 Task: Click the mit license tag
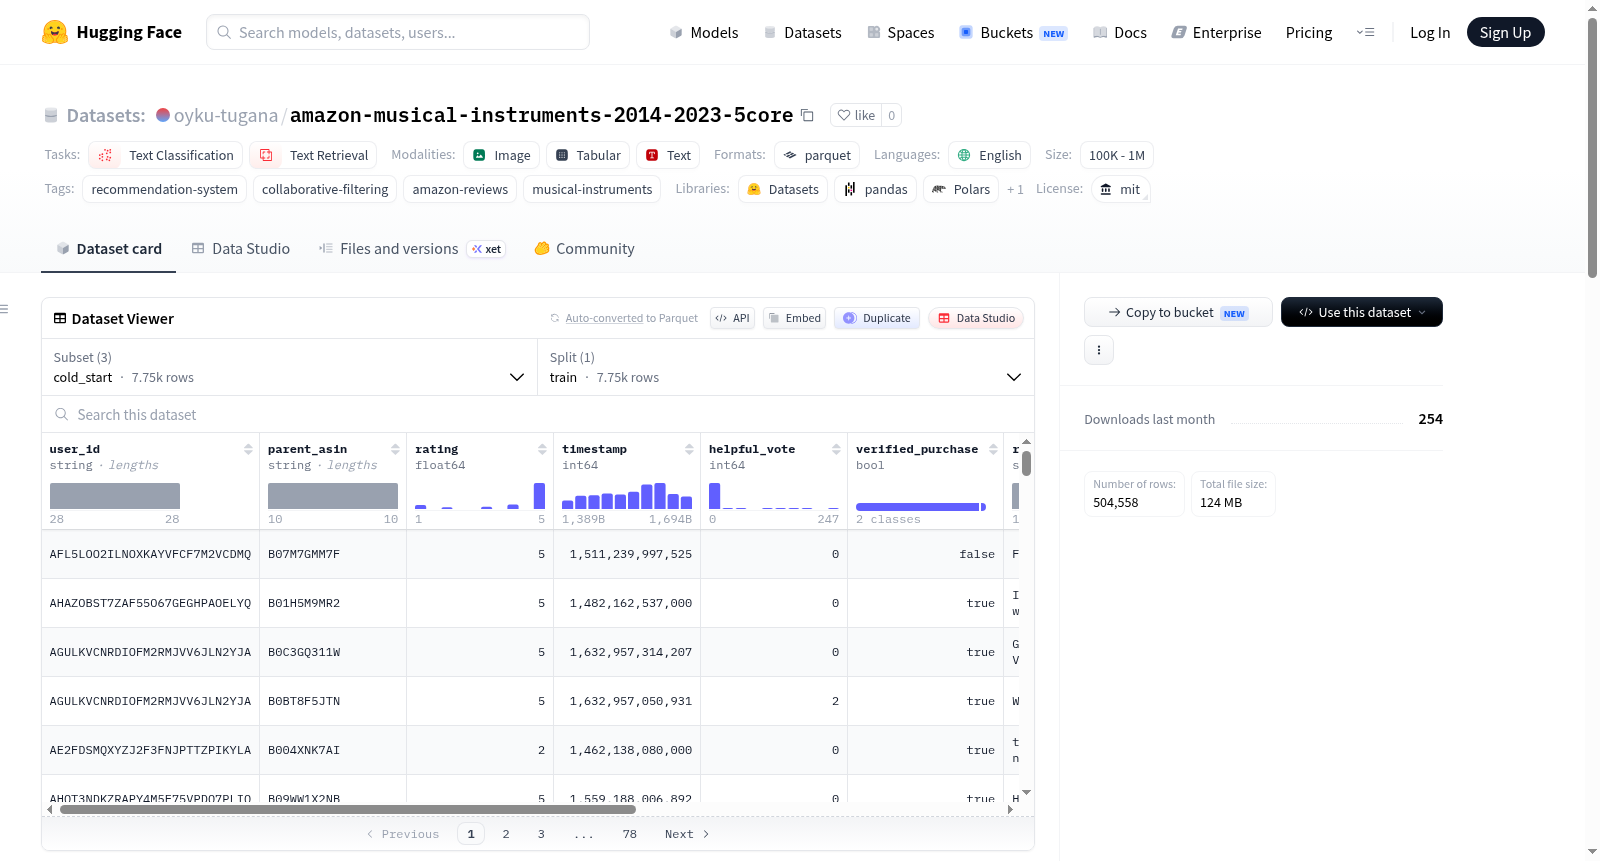tap(1120, 189)
